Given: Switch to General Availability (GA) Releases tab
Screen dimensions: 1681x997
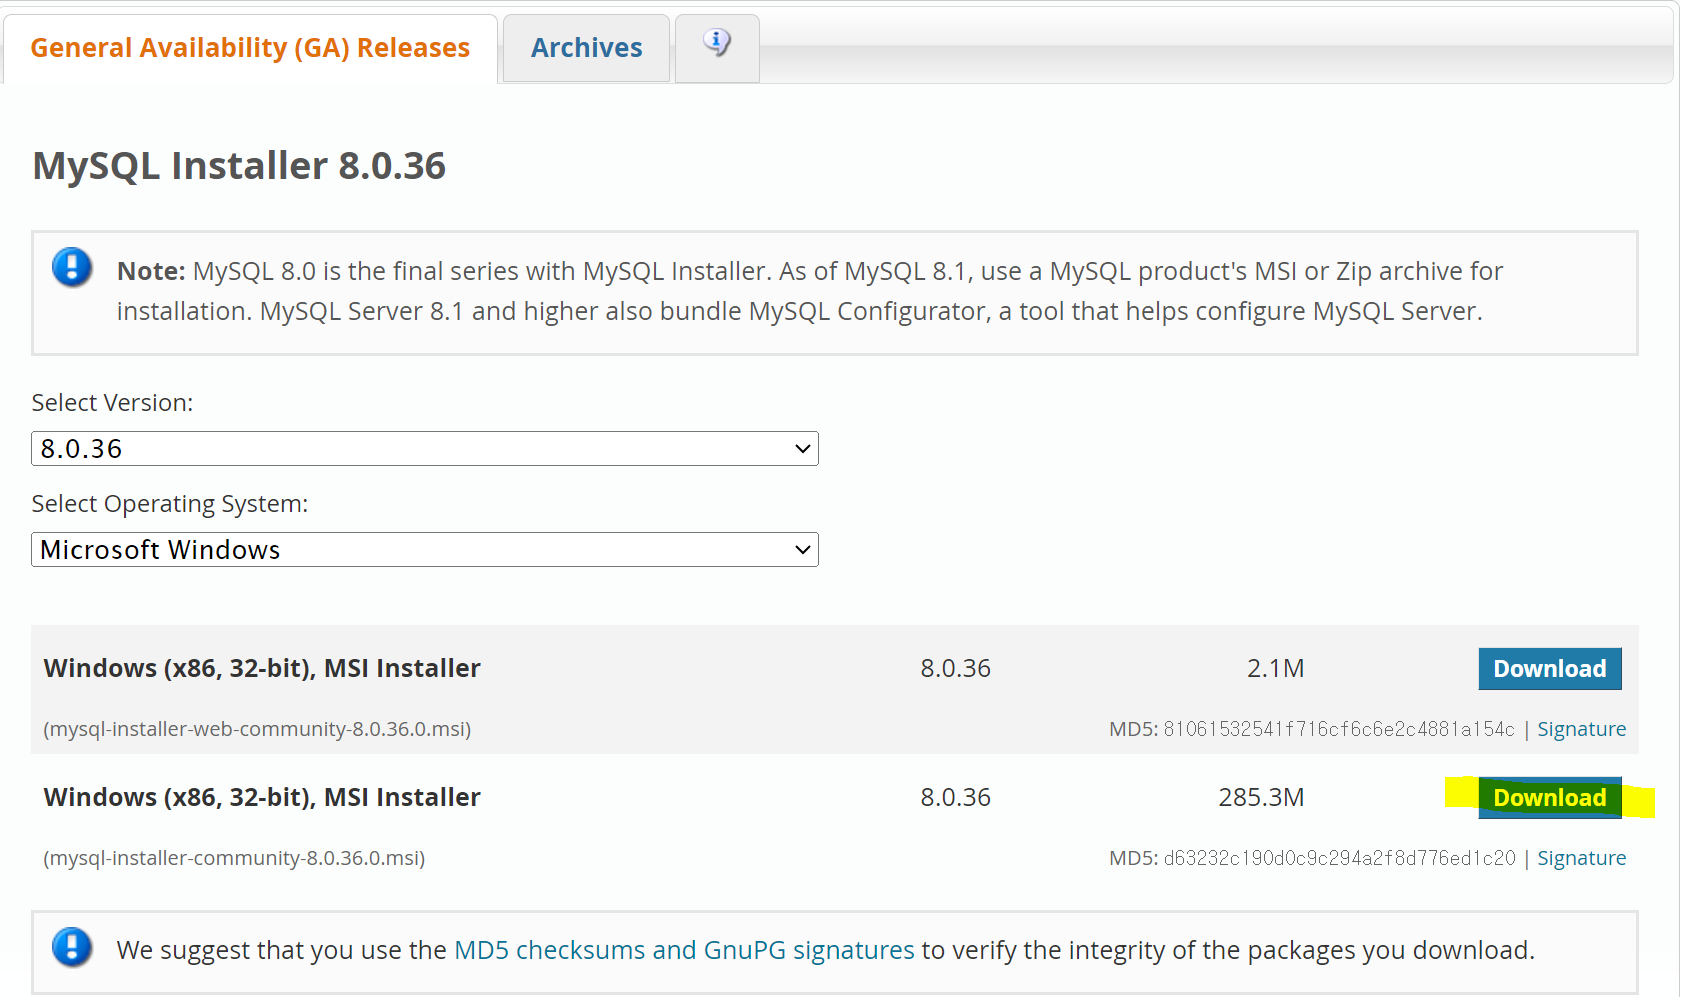Looking at the screenshot, I should coord(250,48).
